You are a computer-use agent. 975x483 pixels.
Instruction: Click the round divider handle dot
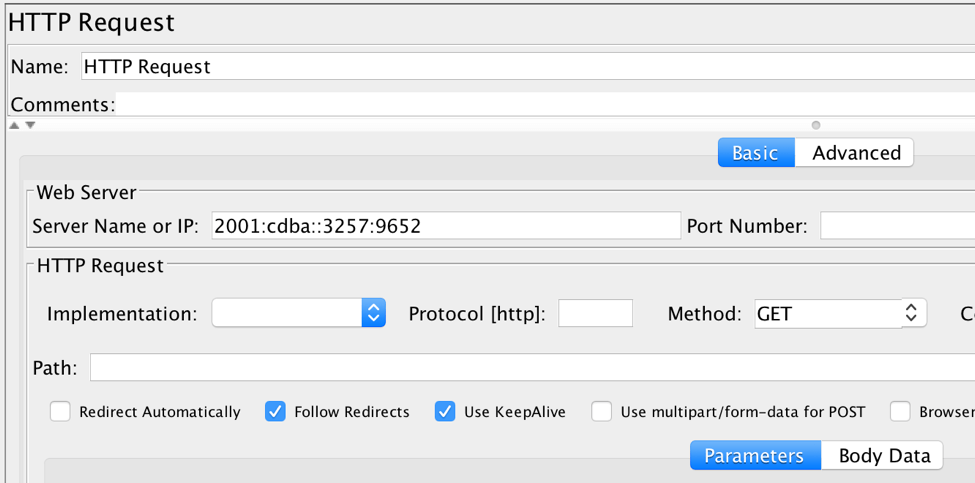[x=816, y=126]
